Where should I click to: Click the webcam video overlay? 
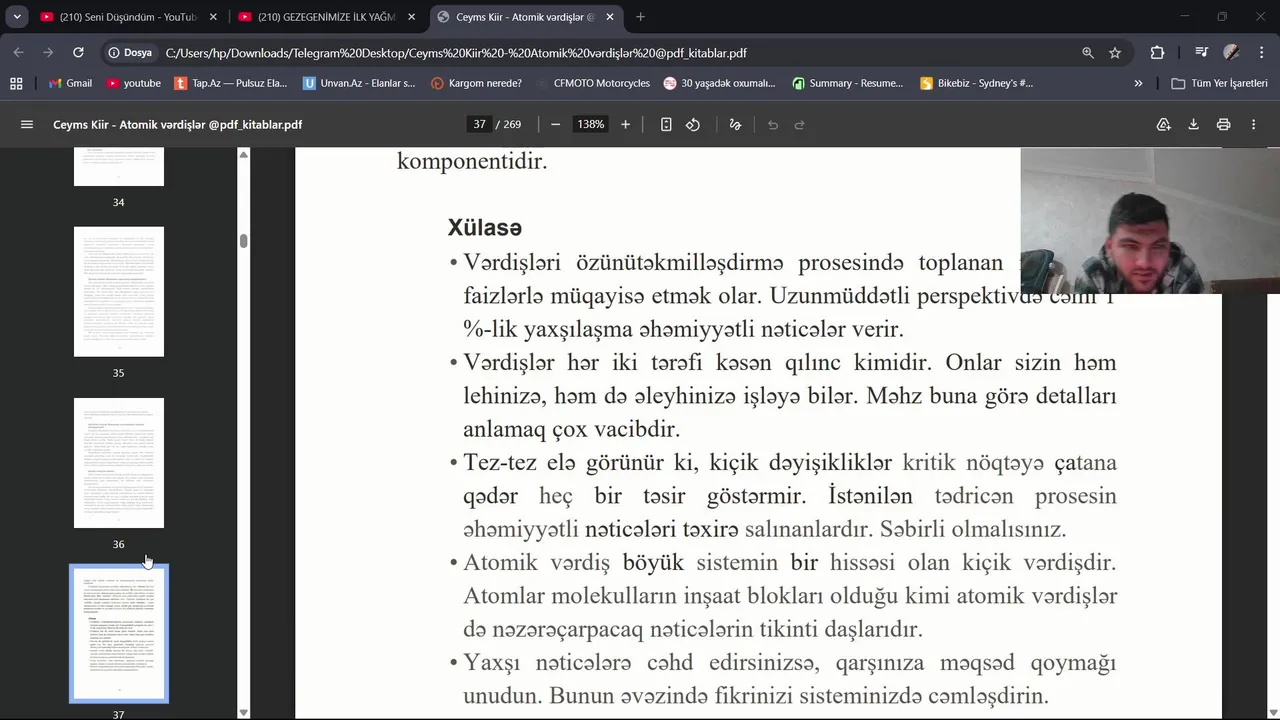click(1150, 221)
